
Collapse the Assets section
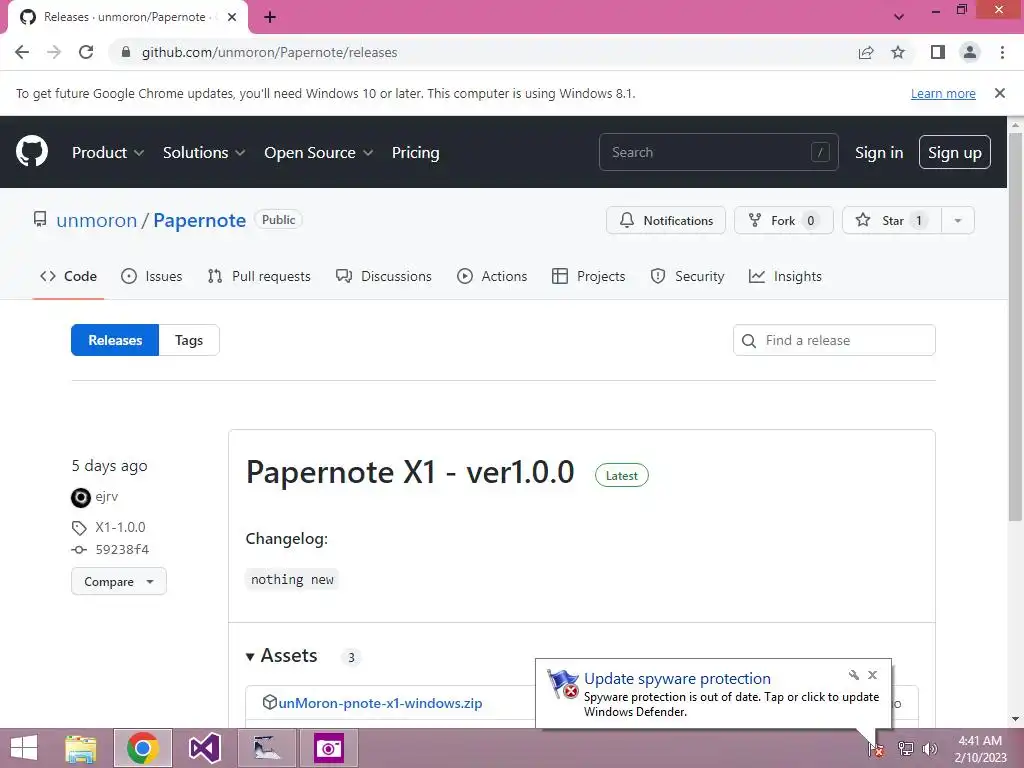[281, 656]
